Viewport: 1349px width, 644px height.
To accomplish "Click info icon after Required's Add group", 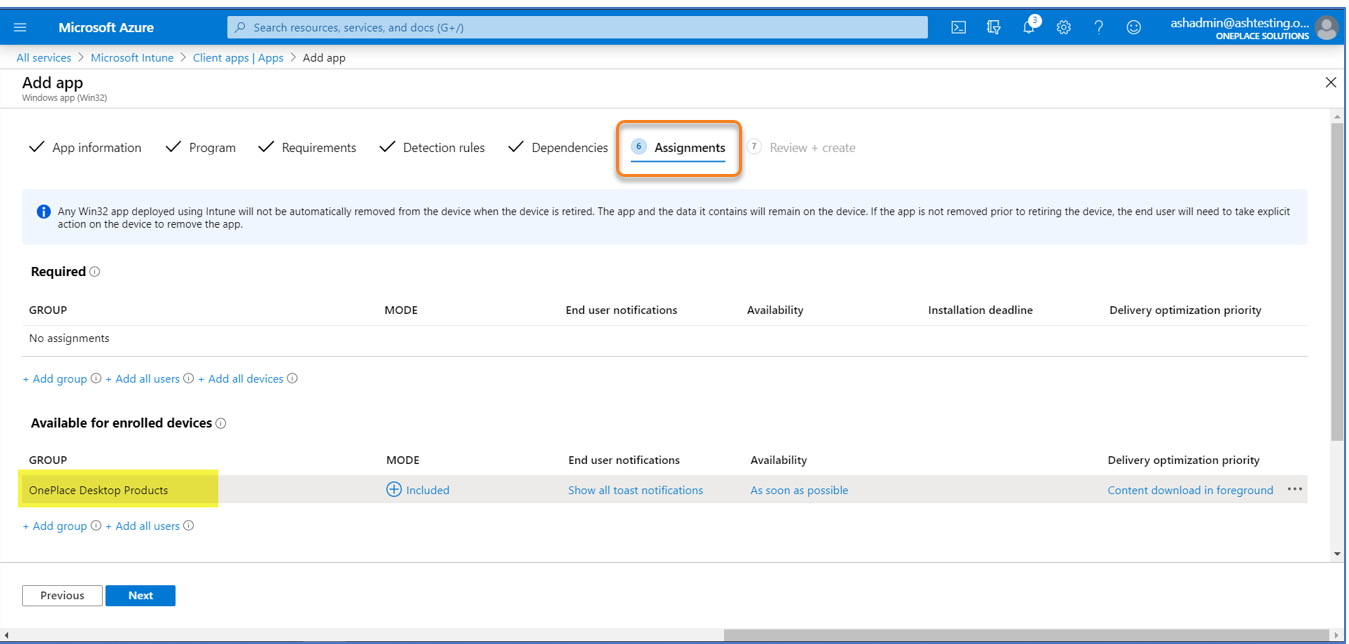I will pos(96,379).
